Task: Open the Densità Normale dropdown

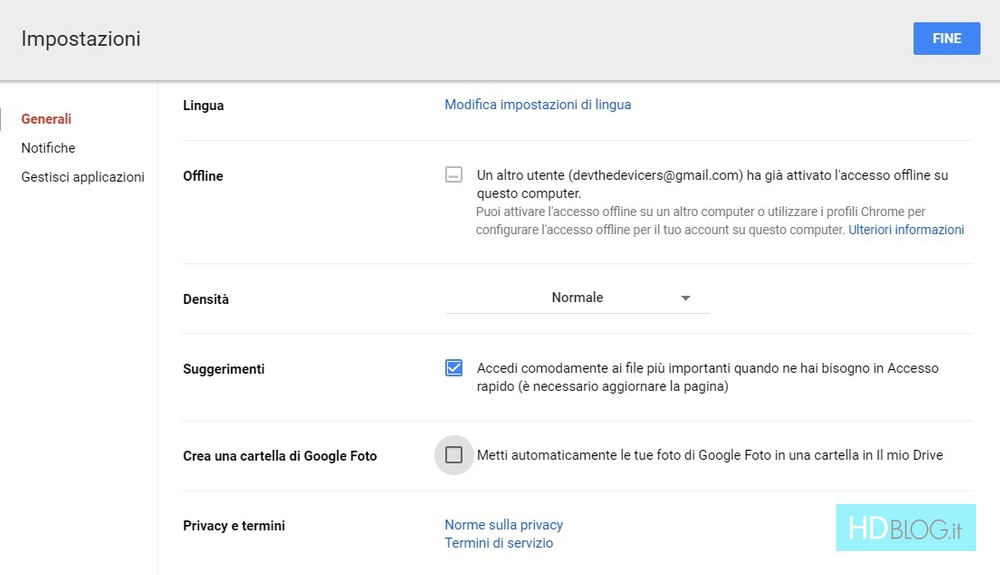Action: click(577, 298)
